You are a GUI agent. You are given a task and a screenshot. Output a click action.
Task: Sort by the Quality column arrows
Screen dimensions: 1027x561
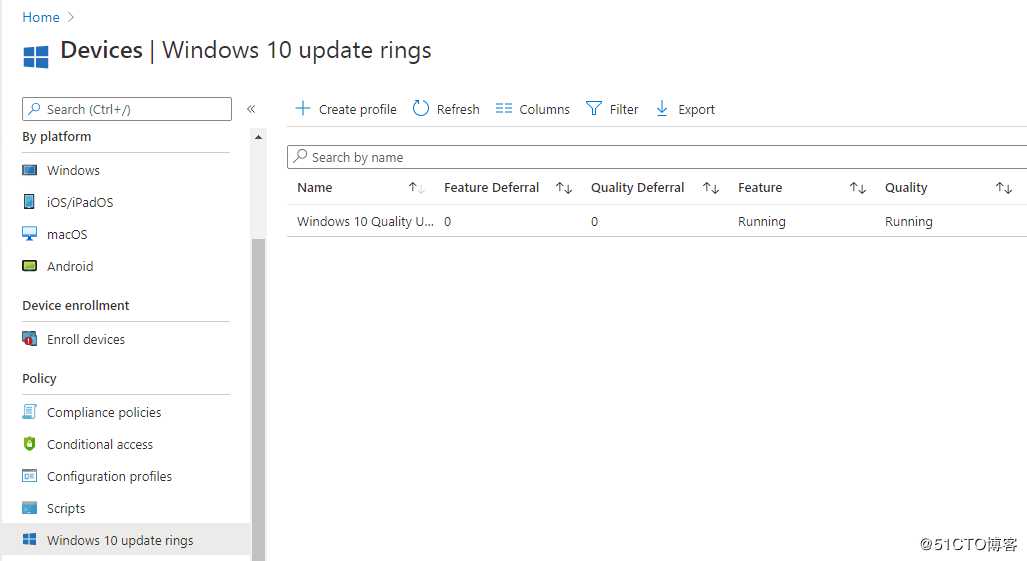(x=1004, y=188)
